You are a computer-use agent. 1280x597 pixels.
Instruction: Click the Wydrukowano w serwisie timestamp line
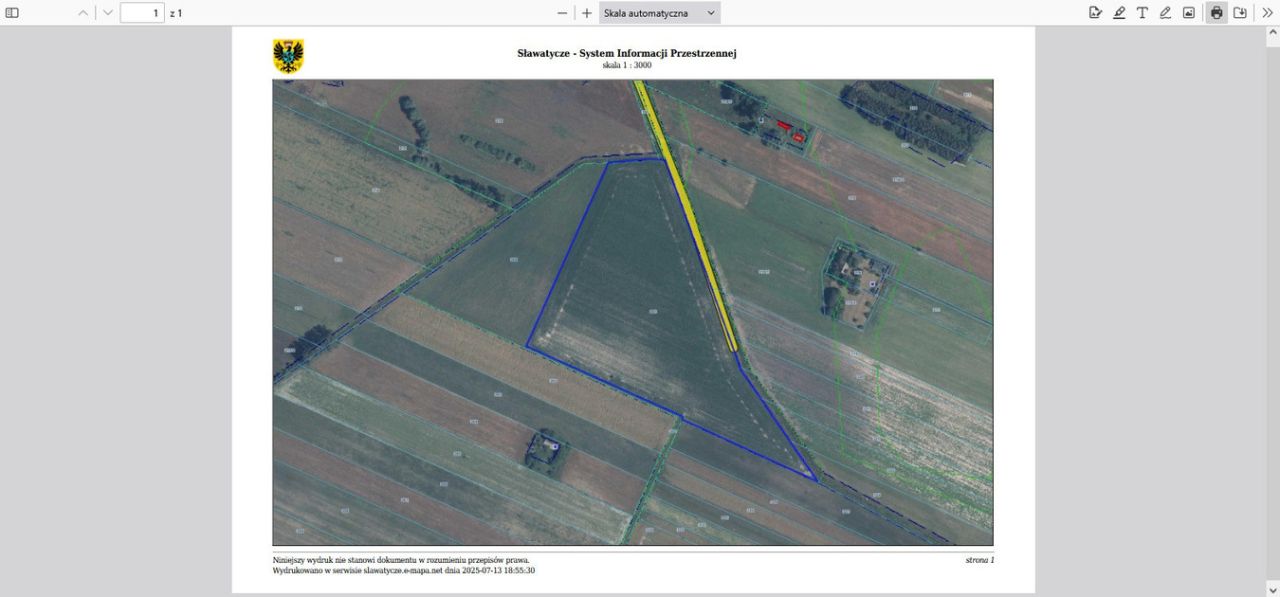[404, 571]
